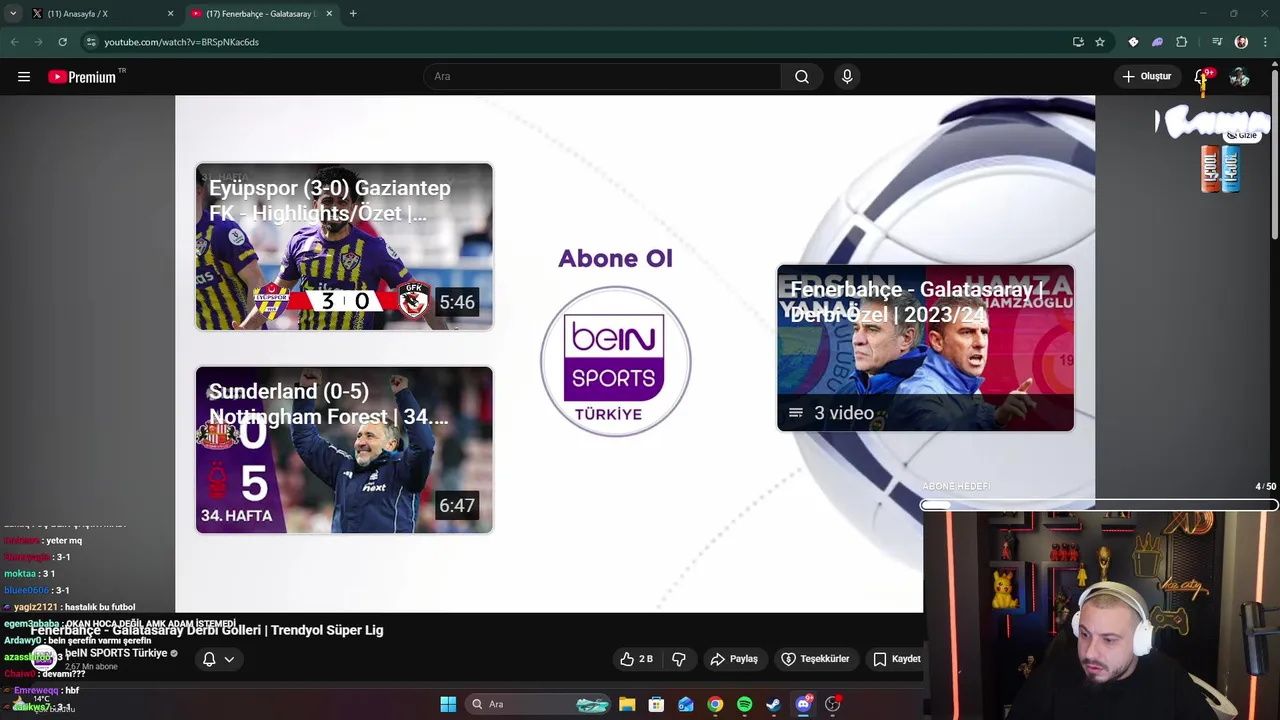
Task: Open the Chrome profile avatar
Action: (x=1241, y=42)
